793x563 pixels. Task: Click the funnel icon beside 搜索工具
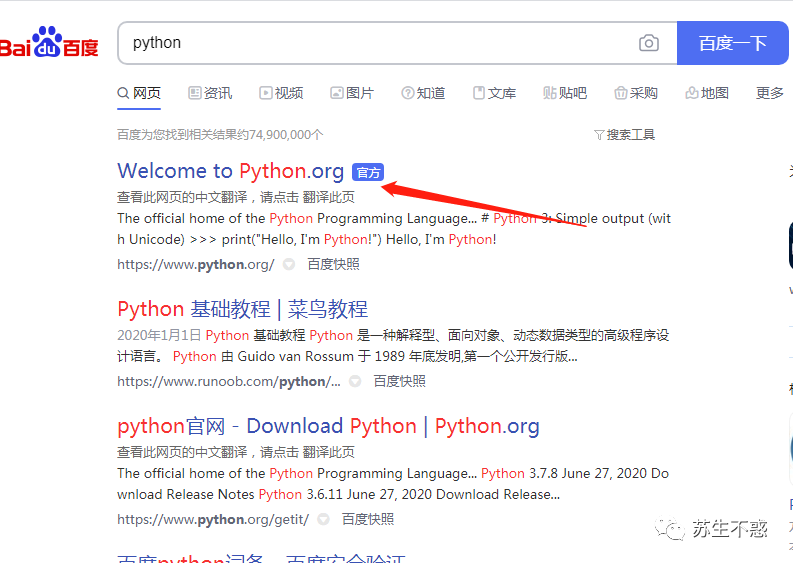point(599,135)
